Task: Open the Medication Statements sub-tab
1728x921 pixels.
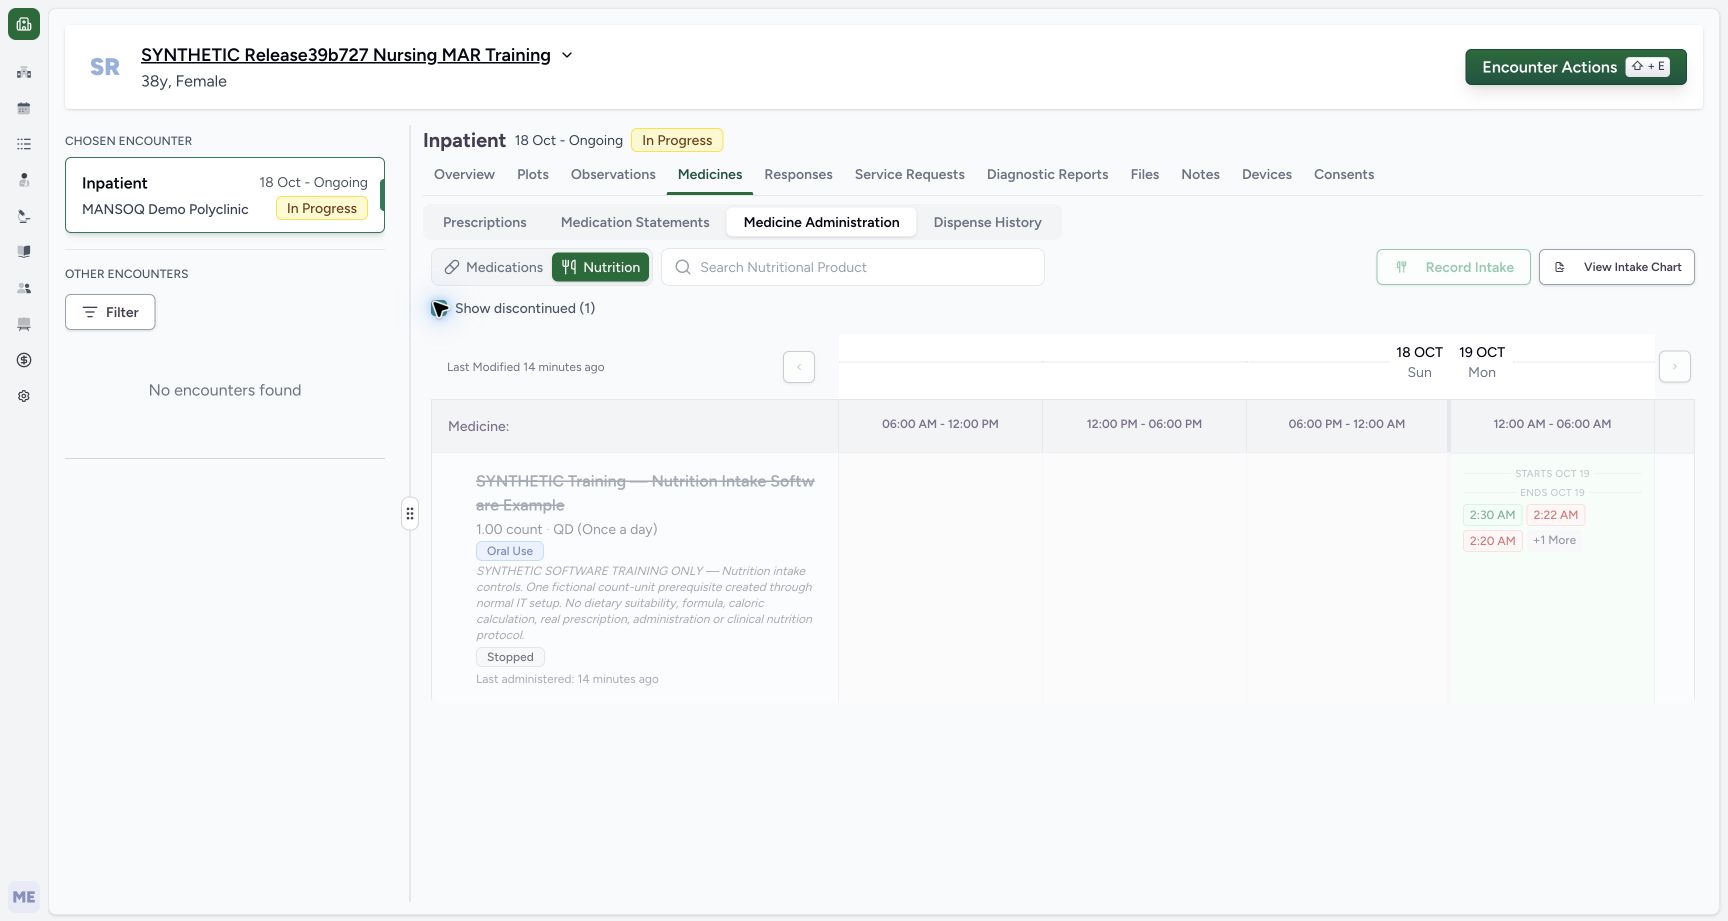Action: tap(635, 222)
